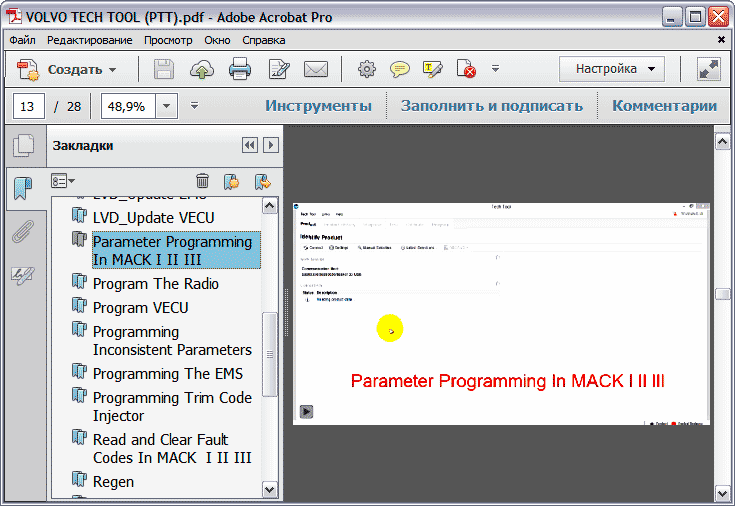Open the Комментарии pane
This screenshot has width=735, height=506.
tap(664, 106)
